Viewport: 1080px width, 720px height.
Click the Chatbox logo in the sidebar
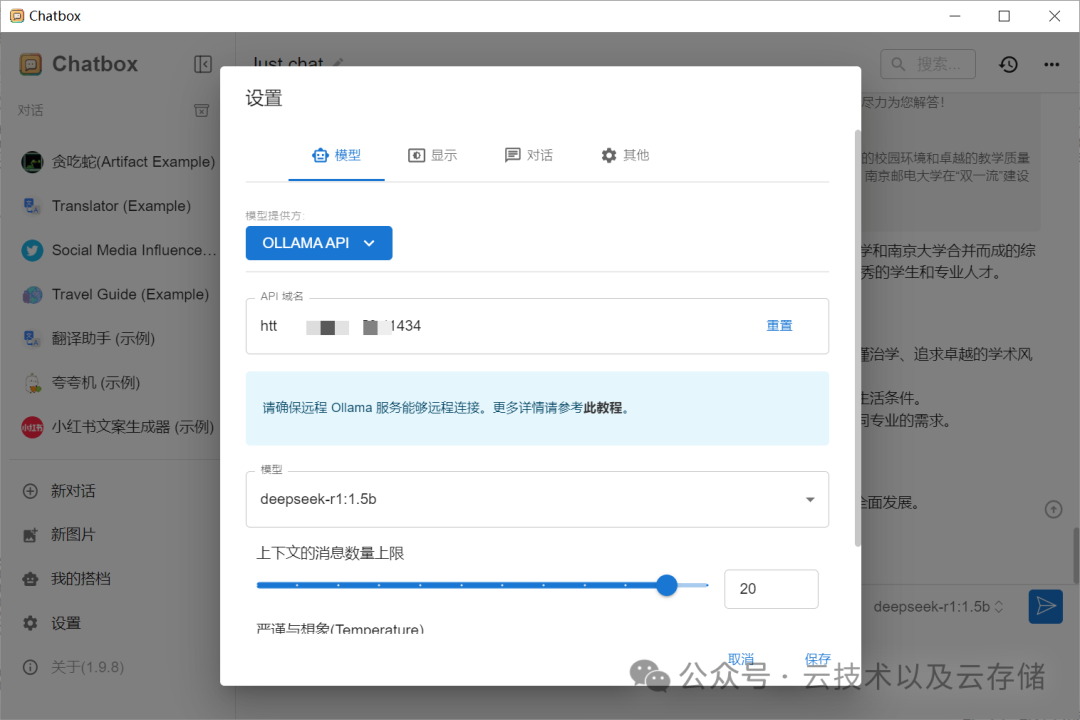pos(30,64)
